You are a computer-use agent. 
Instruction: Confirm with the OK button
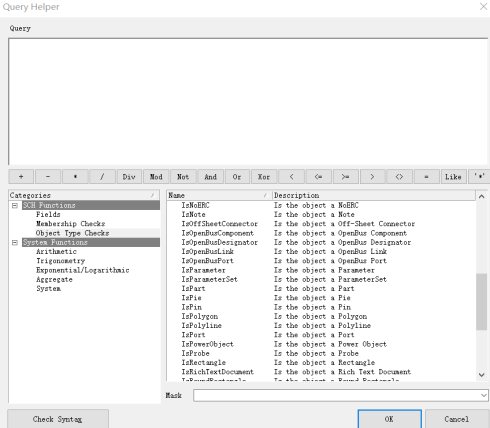(x=389, y=419)
